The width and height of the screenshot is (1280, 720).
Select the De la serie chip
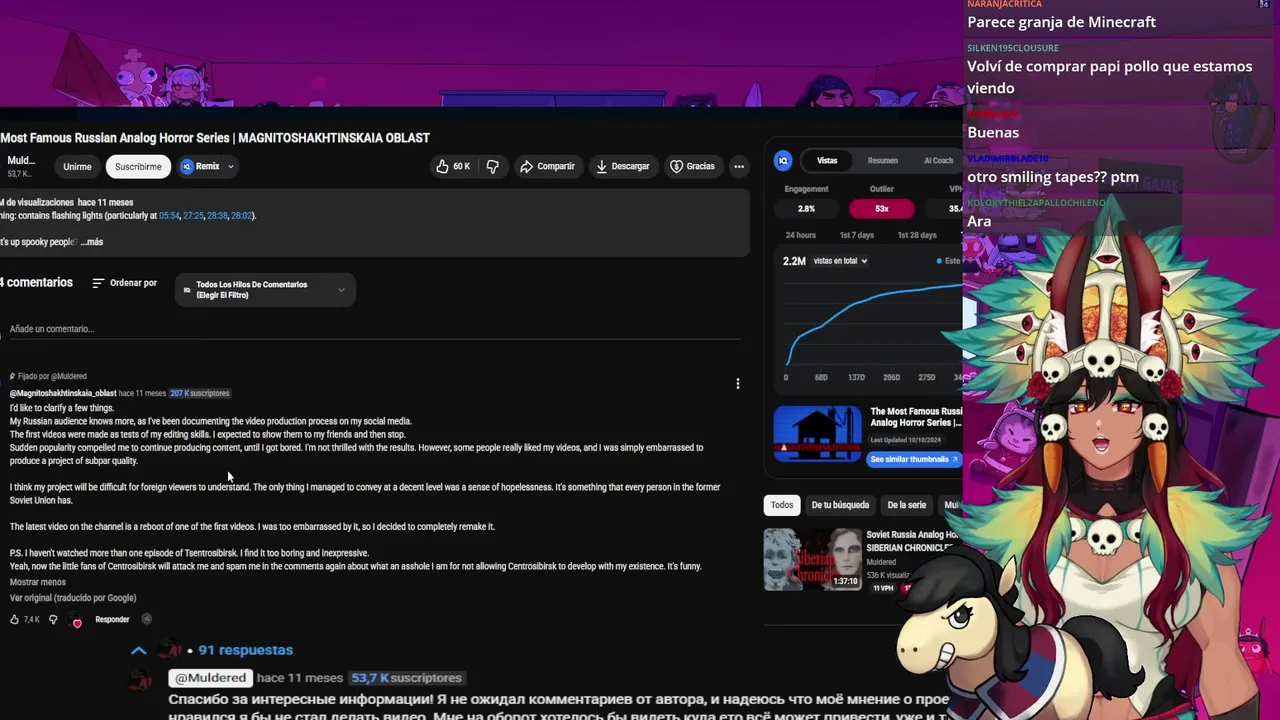(907, 505)
